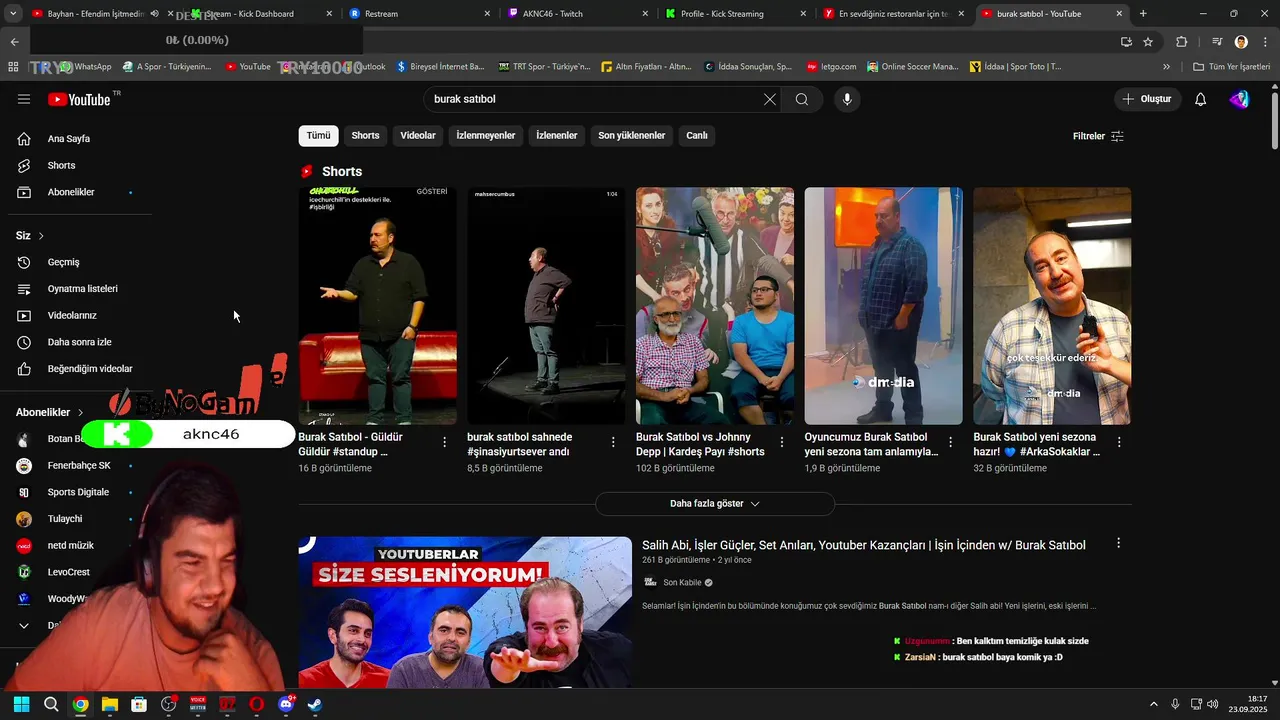Click the search magnifier button
Image resolution: width=1280 pixels, height=720 pixels.
[x=802, y=99]
